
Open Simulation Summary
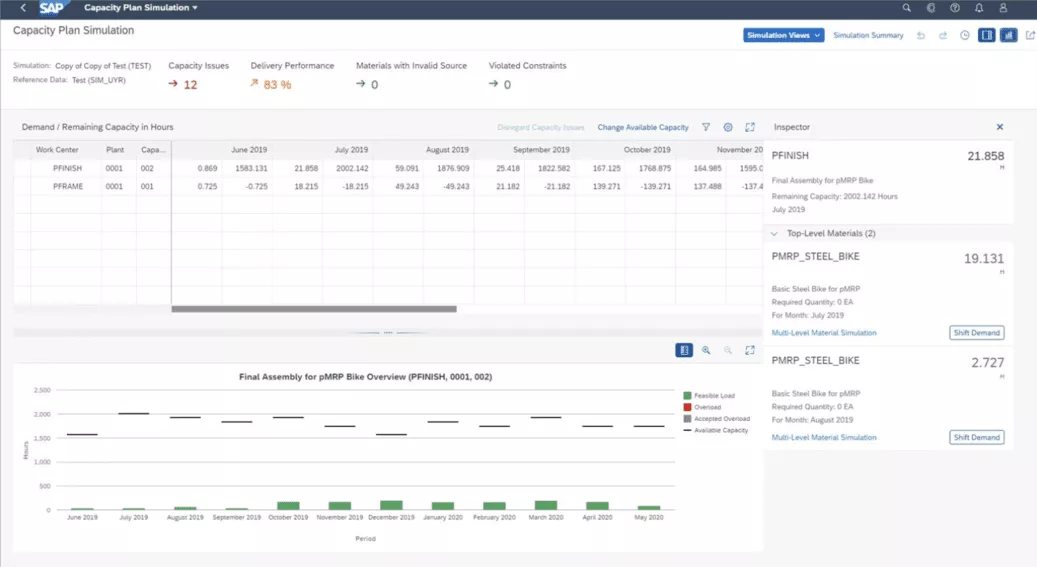pos(868,35)
